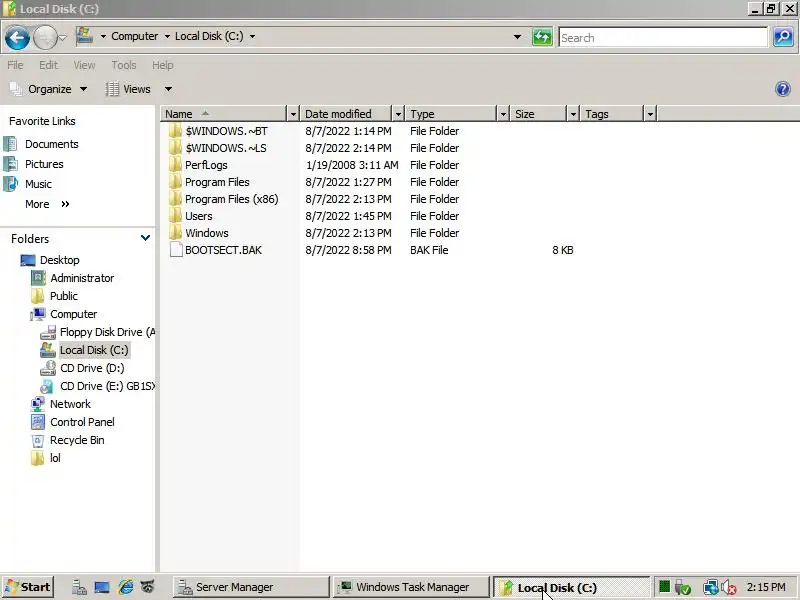The height and width of the screenshot is (600, 800).
Task: Select the Users folder icon
Action: click(176, 216)
